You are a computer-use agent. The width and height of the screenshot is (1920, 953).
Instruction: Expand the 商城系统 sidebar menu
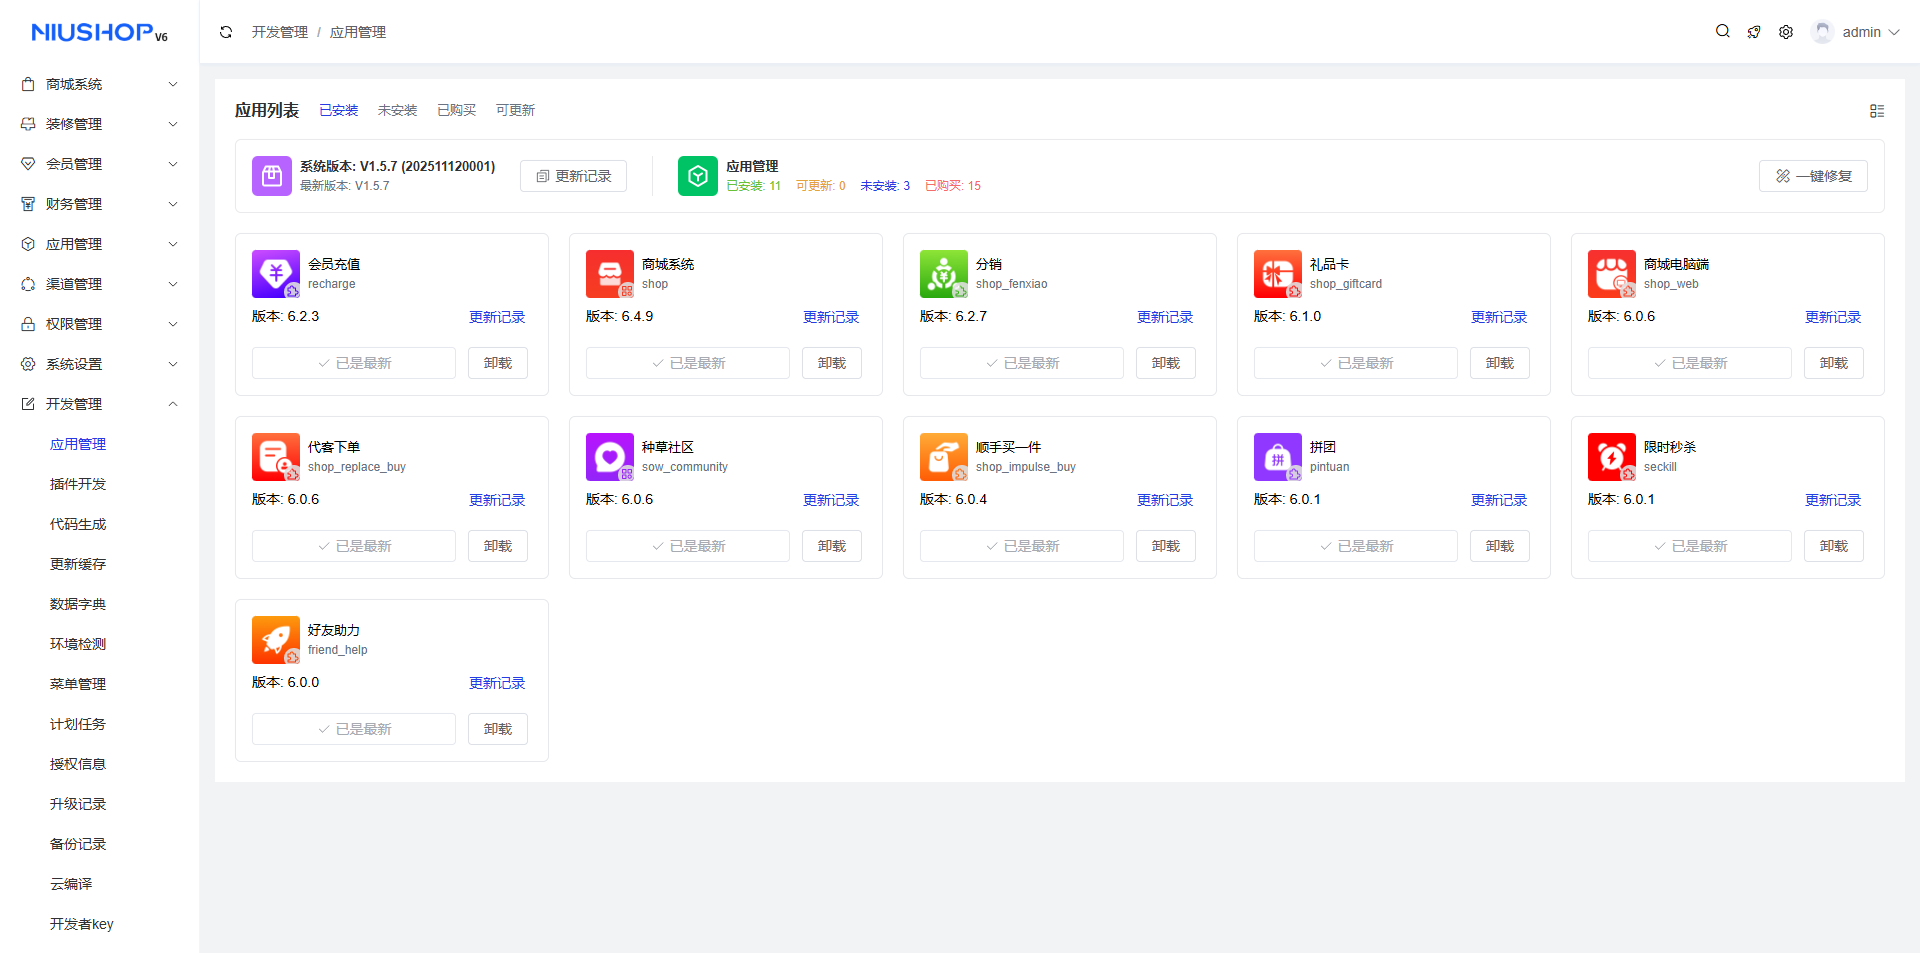click(x=100, y=84)
